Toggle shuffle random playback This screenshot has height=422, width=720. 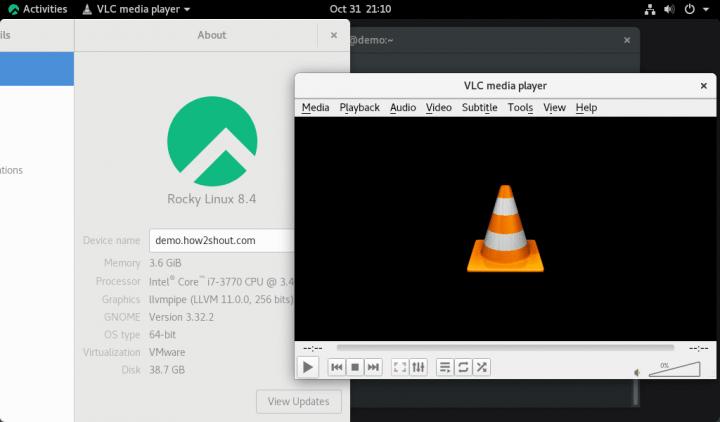[481, 367]
